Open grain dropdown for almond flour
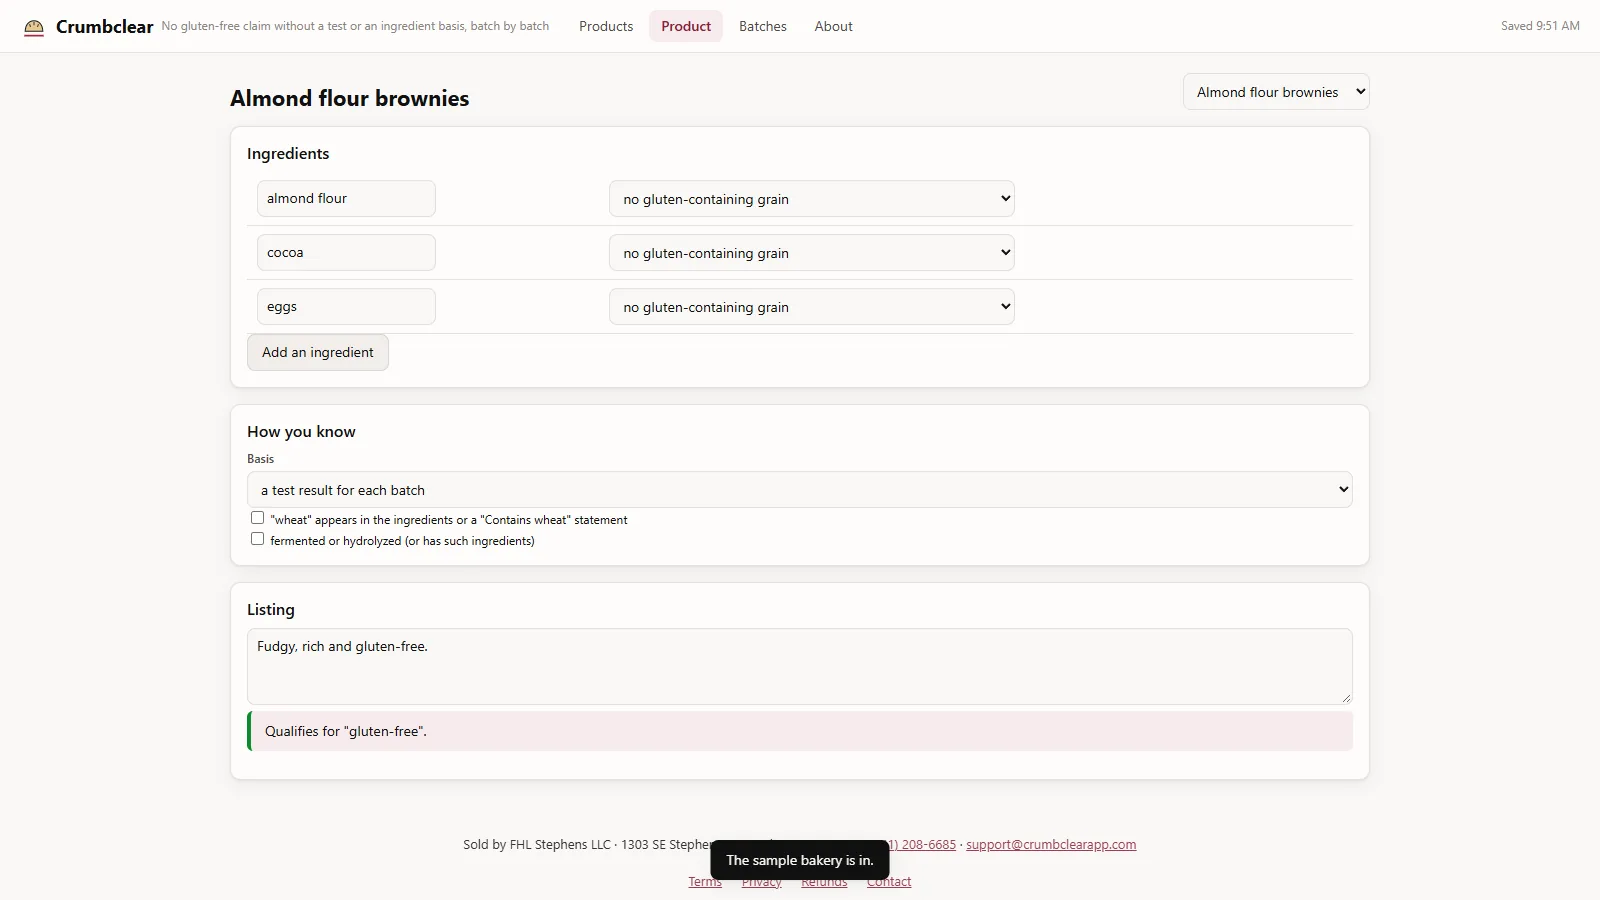 coord(812,198)
